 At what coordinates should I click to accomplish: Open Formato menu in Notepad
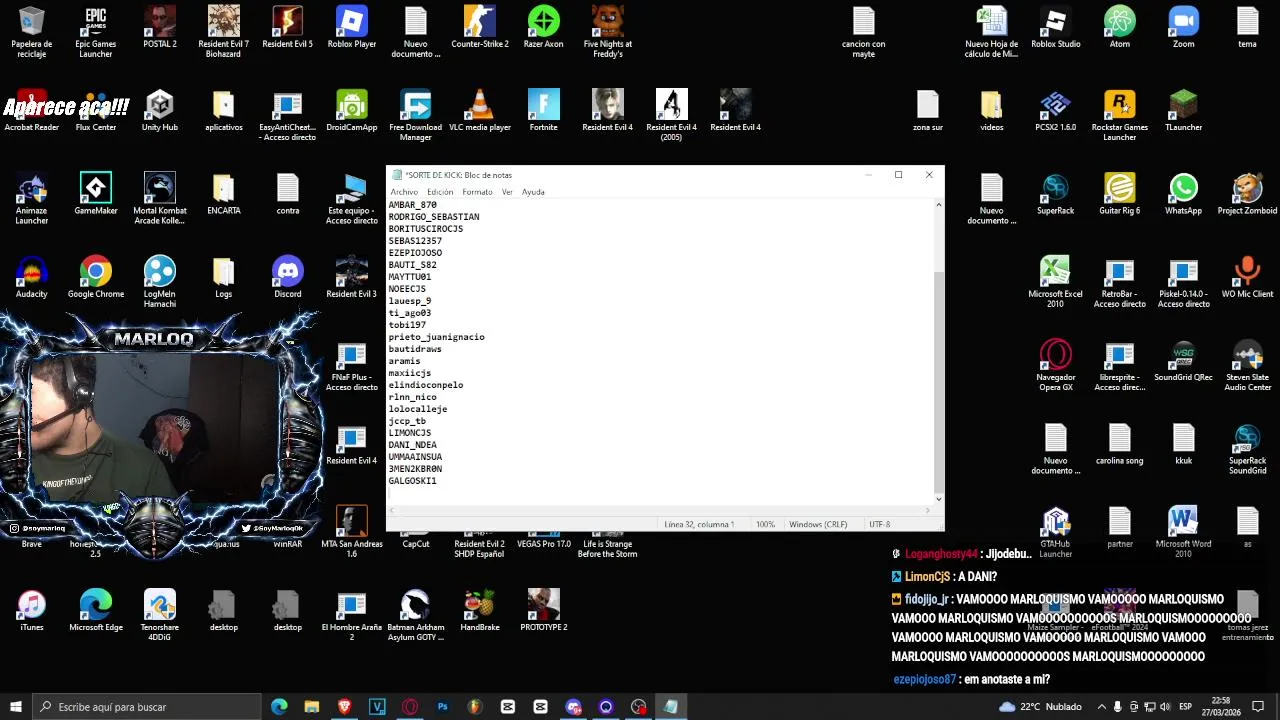tap(477, 192)
